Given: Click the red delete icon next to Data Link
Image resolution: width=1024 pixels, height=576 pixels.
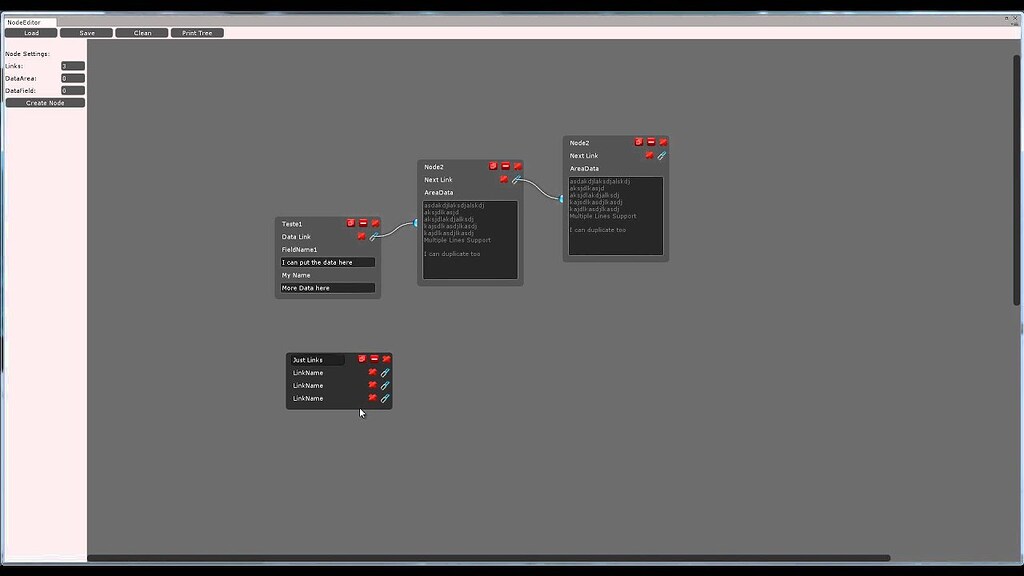Looking at the screenshot, I should point(361,236).
